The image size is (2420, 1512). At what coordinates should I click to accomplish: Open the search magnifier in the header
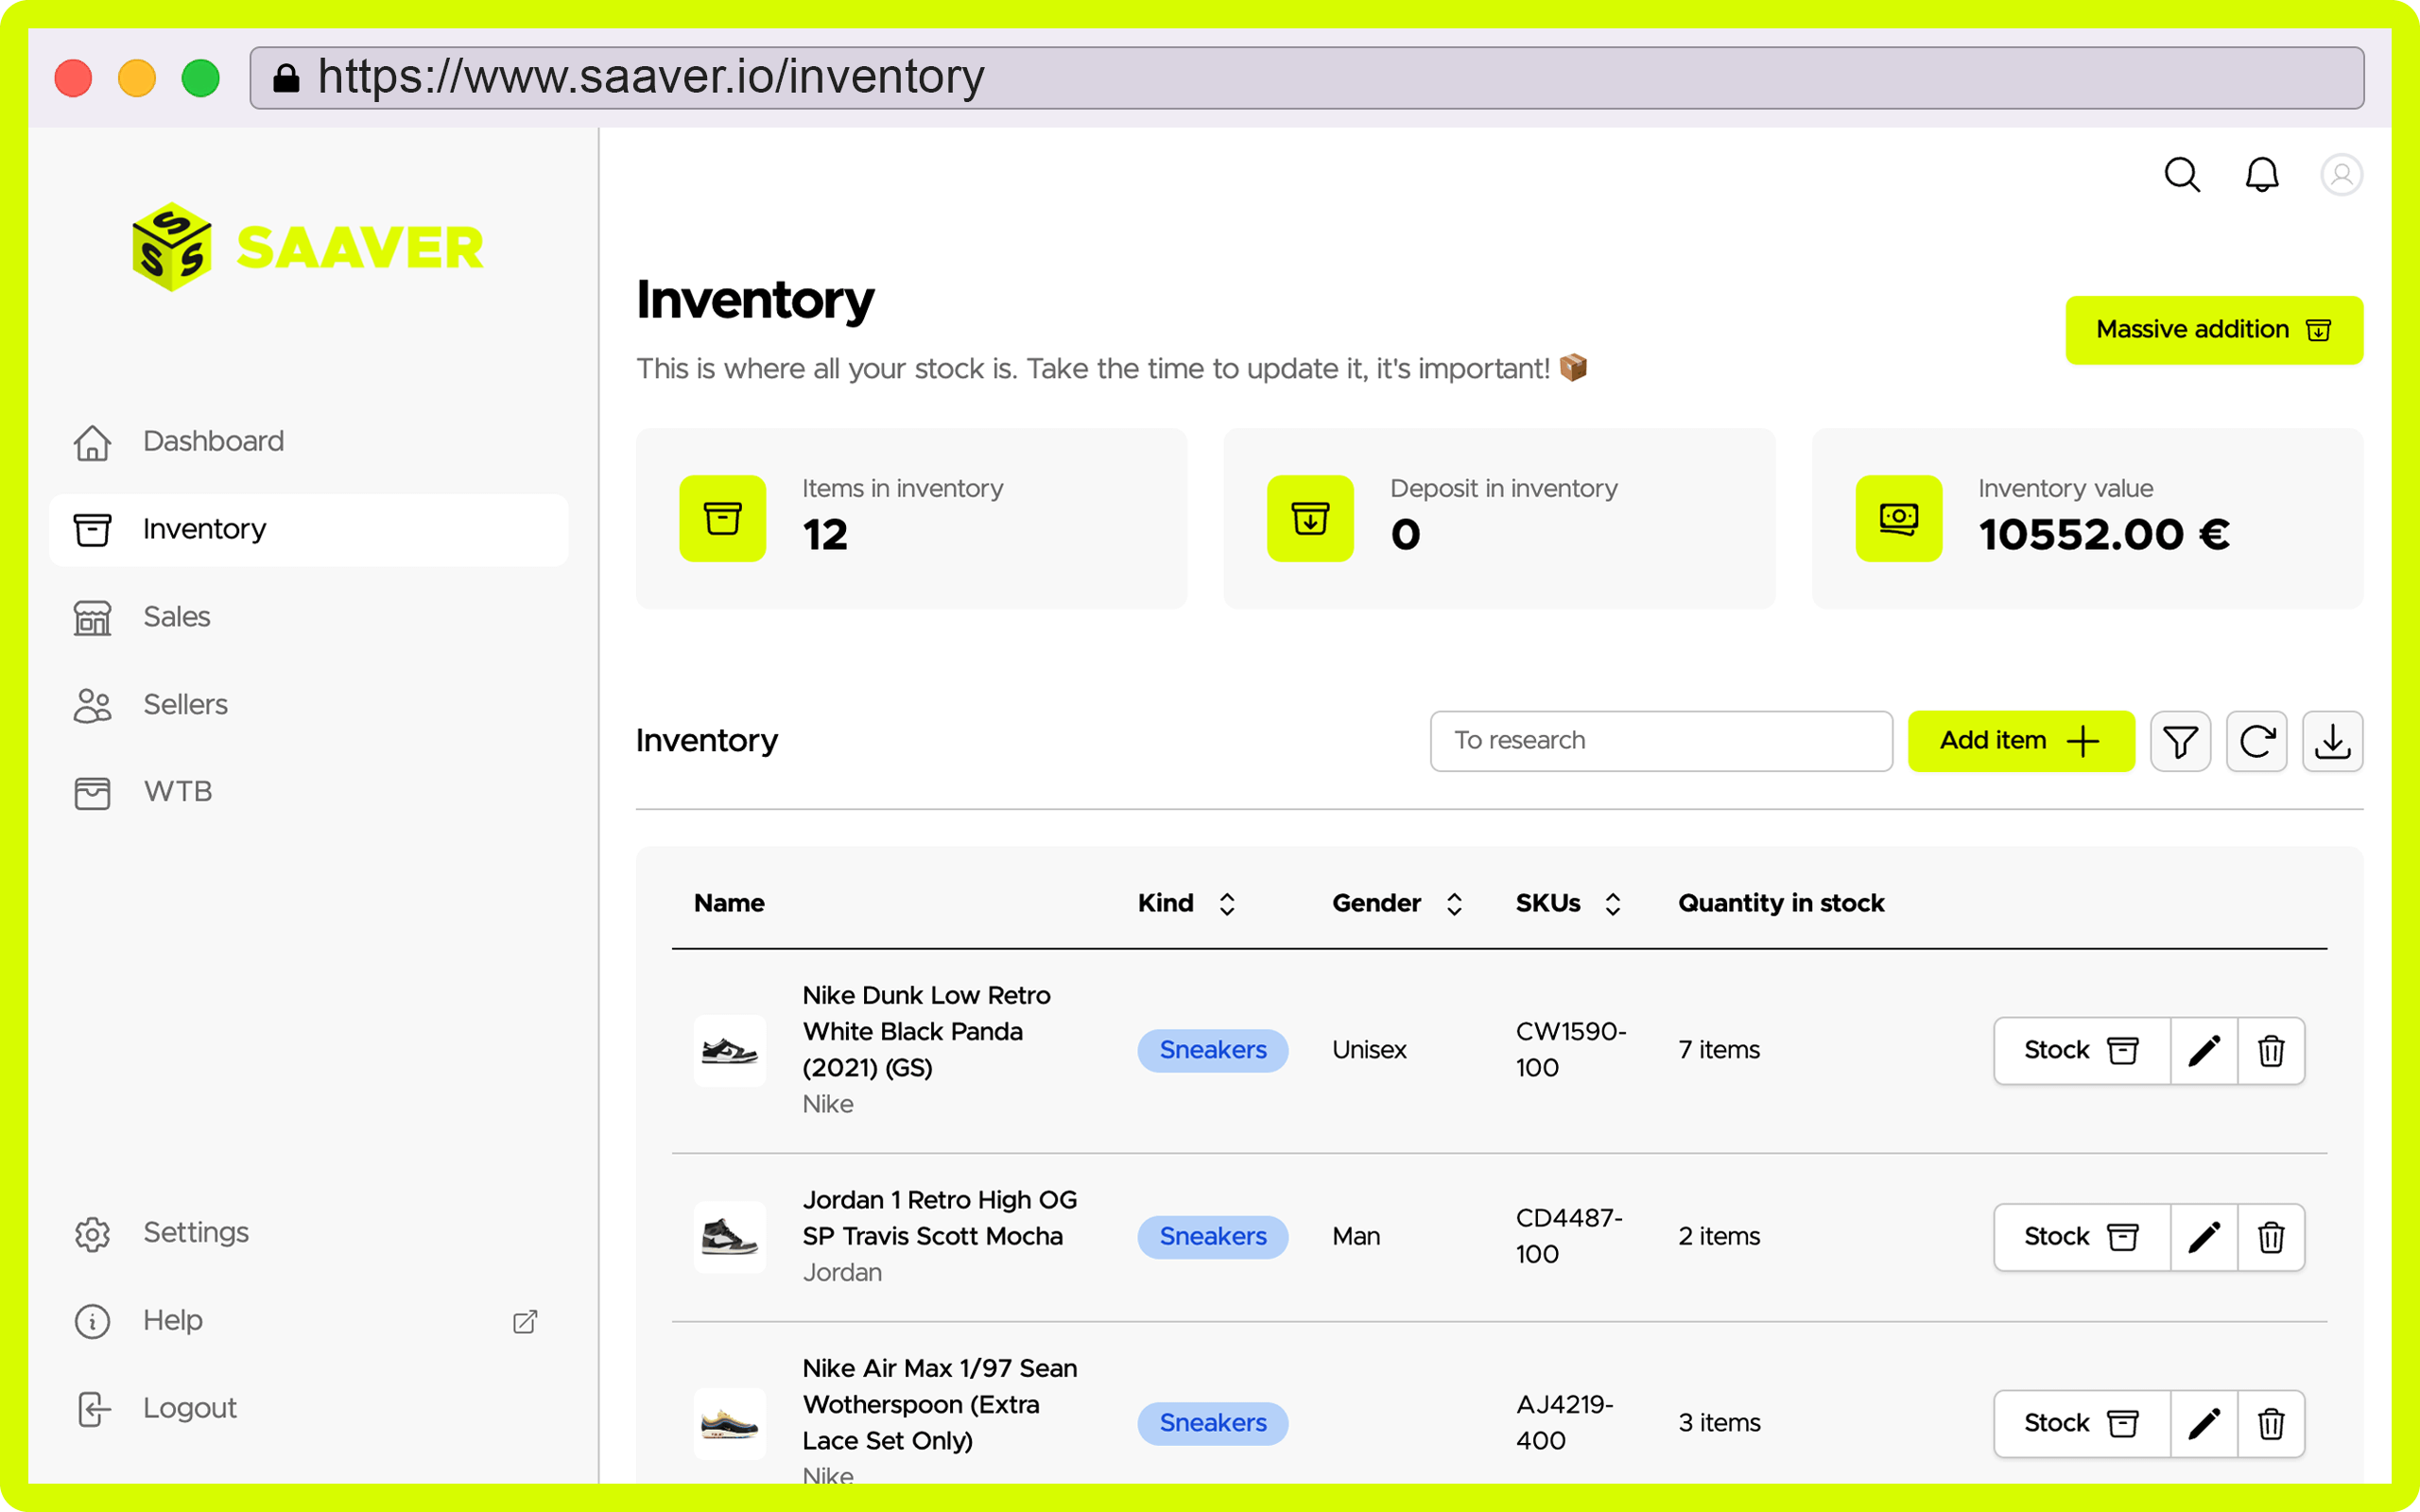pos(2182,175)
